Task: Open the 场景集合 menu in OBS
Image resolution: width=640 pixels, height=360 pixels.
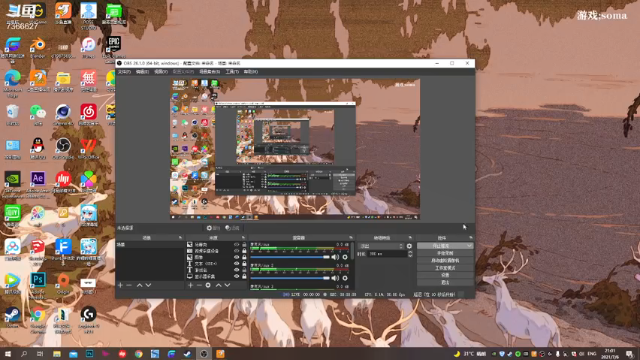Action: (x=210, y=72)
